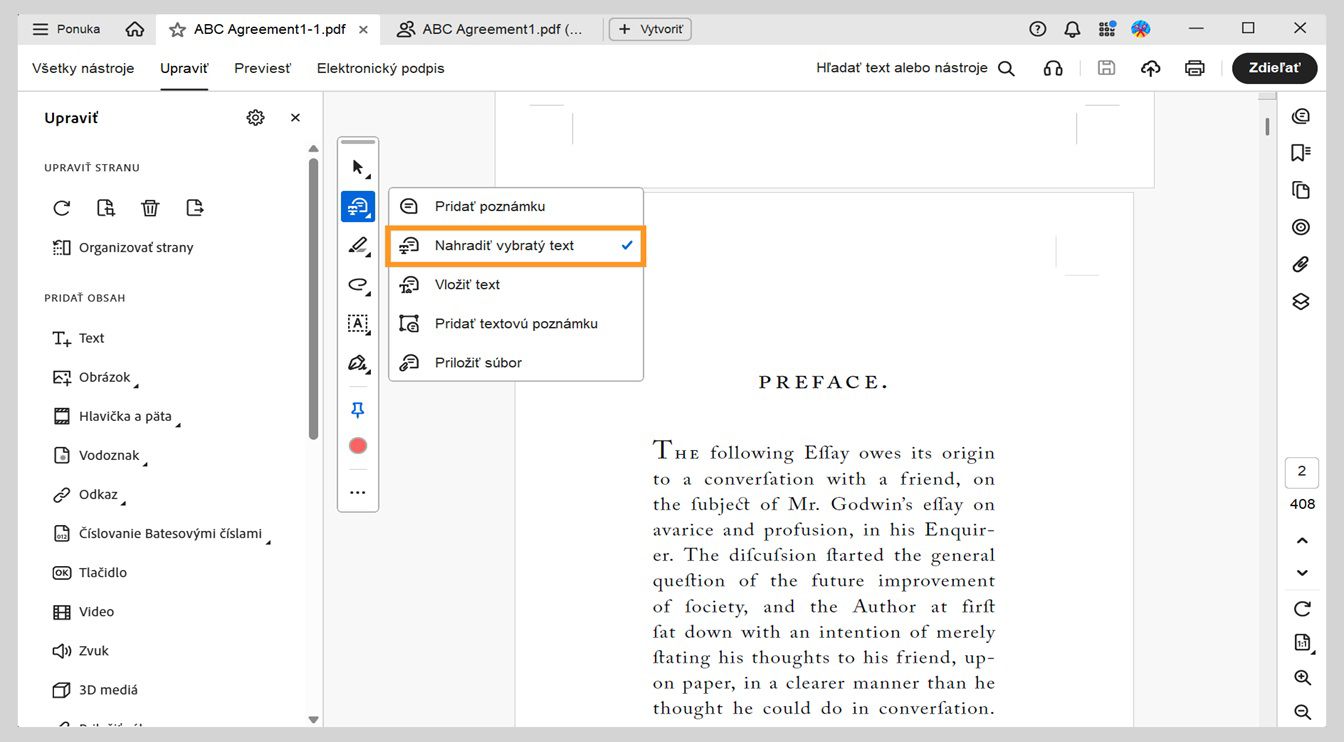Open the help question mark icon
This screenshot has height=742, width=1344.
pyautogui.click(x=1038, y=29)
